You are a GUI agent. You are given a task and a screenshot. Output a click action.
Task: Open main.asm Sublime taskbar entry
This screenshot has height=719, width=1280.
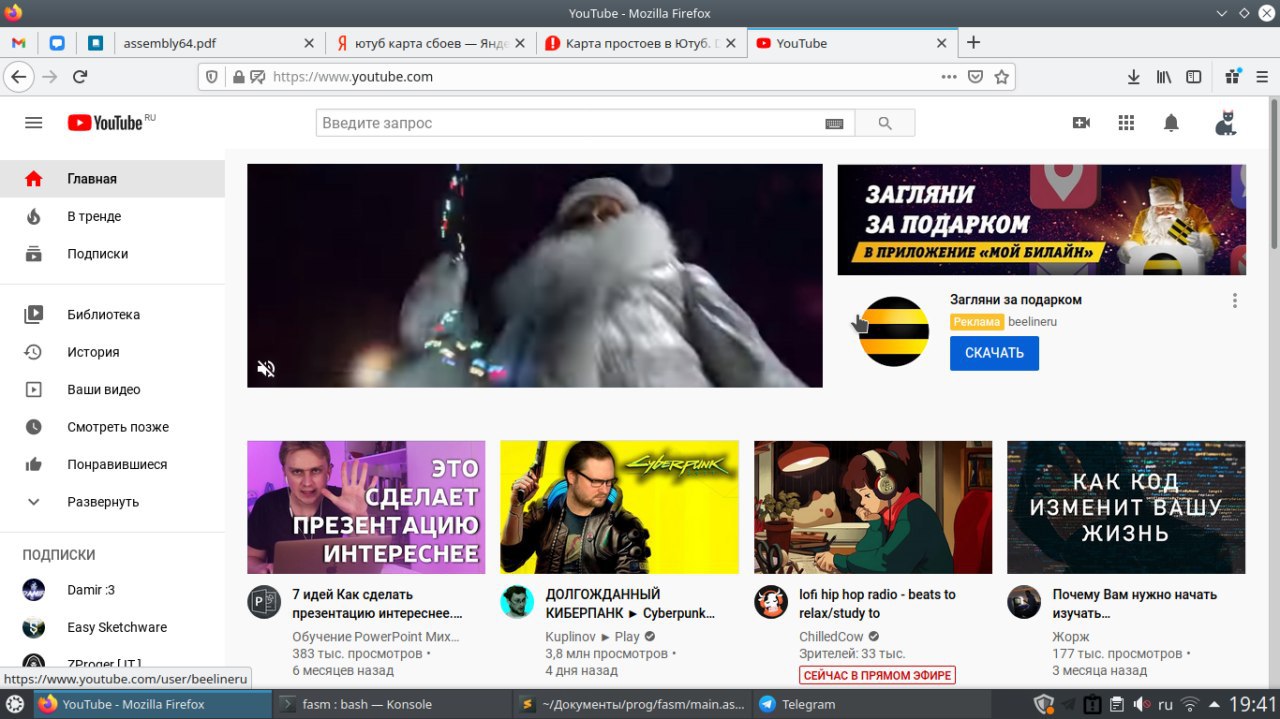[630, 704]
